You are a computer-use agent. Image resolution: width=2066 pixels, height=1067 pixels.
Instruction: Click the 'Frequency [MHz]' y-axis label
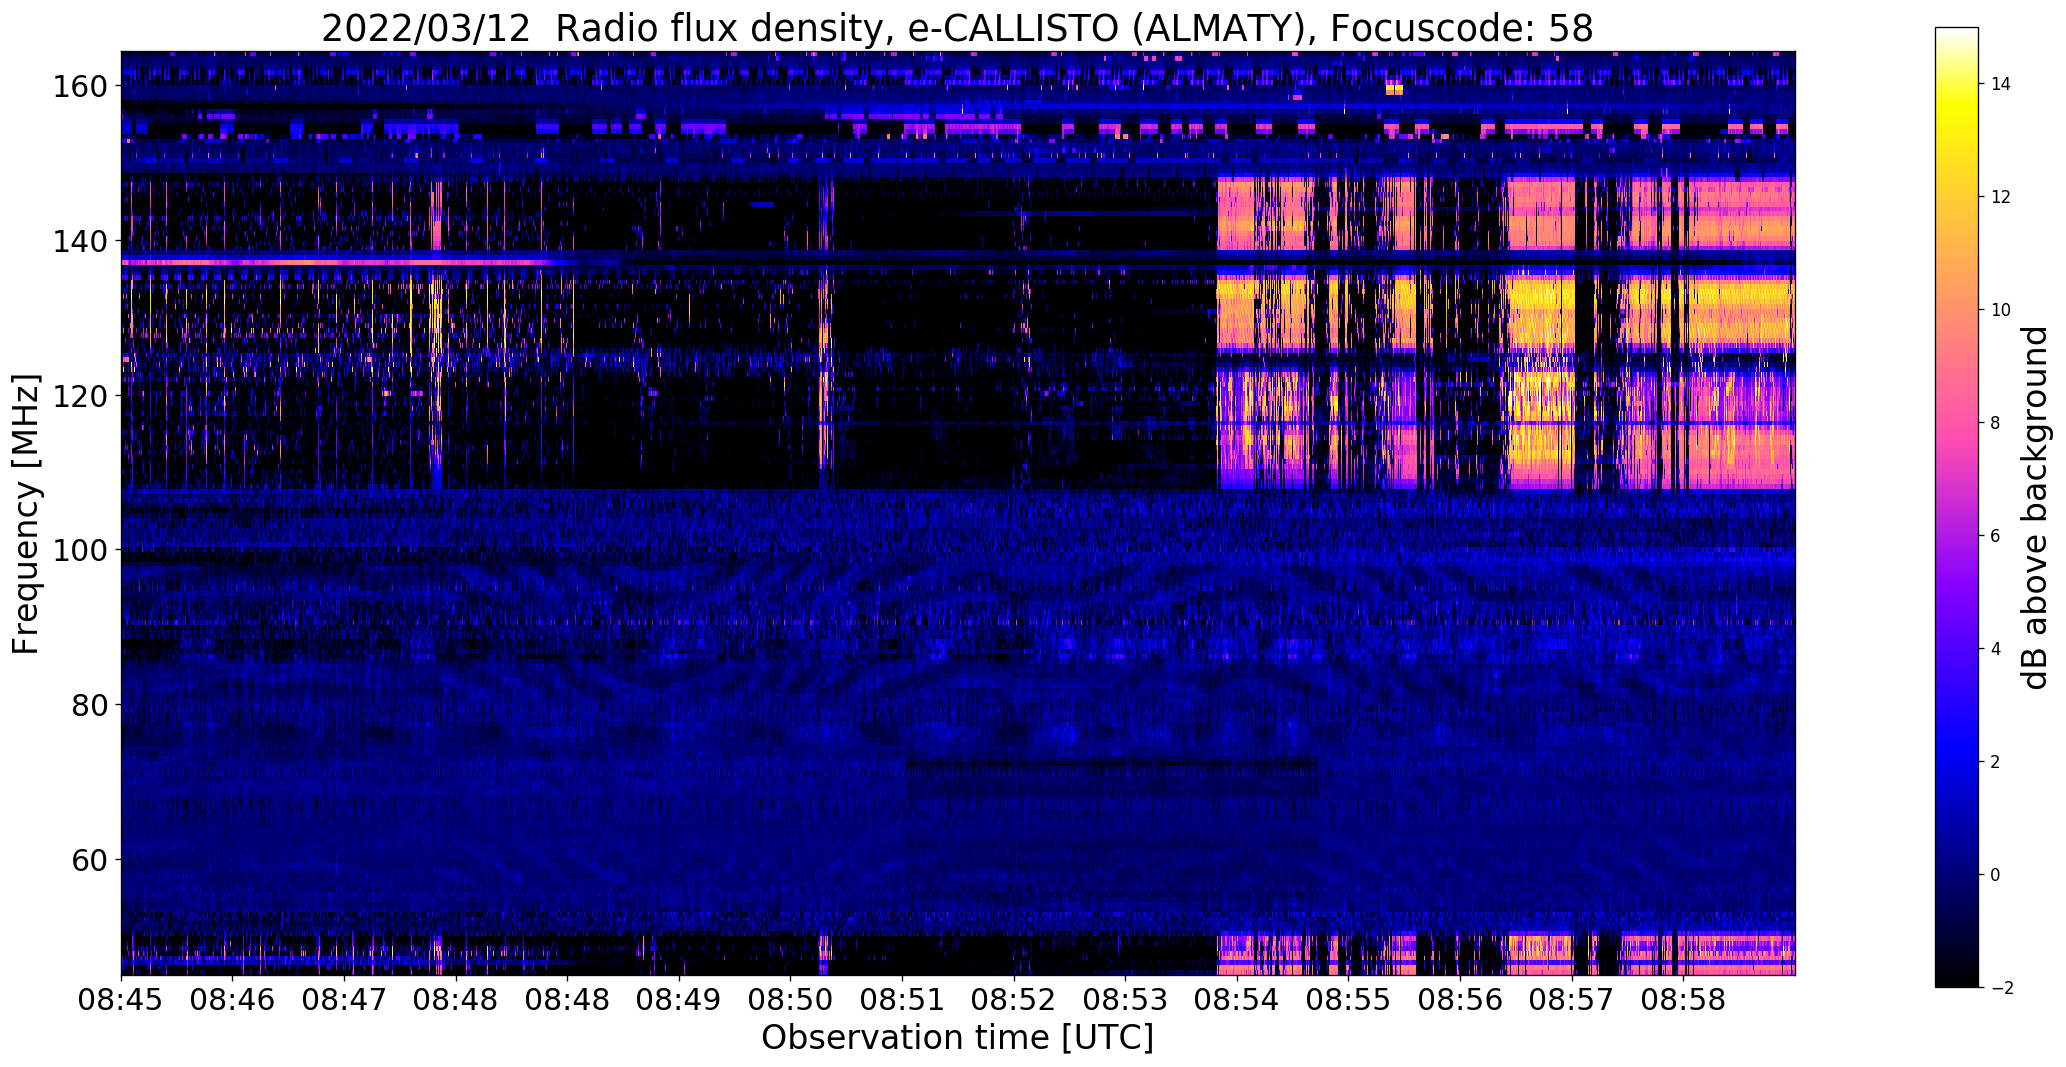coord(26,514)
